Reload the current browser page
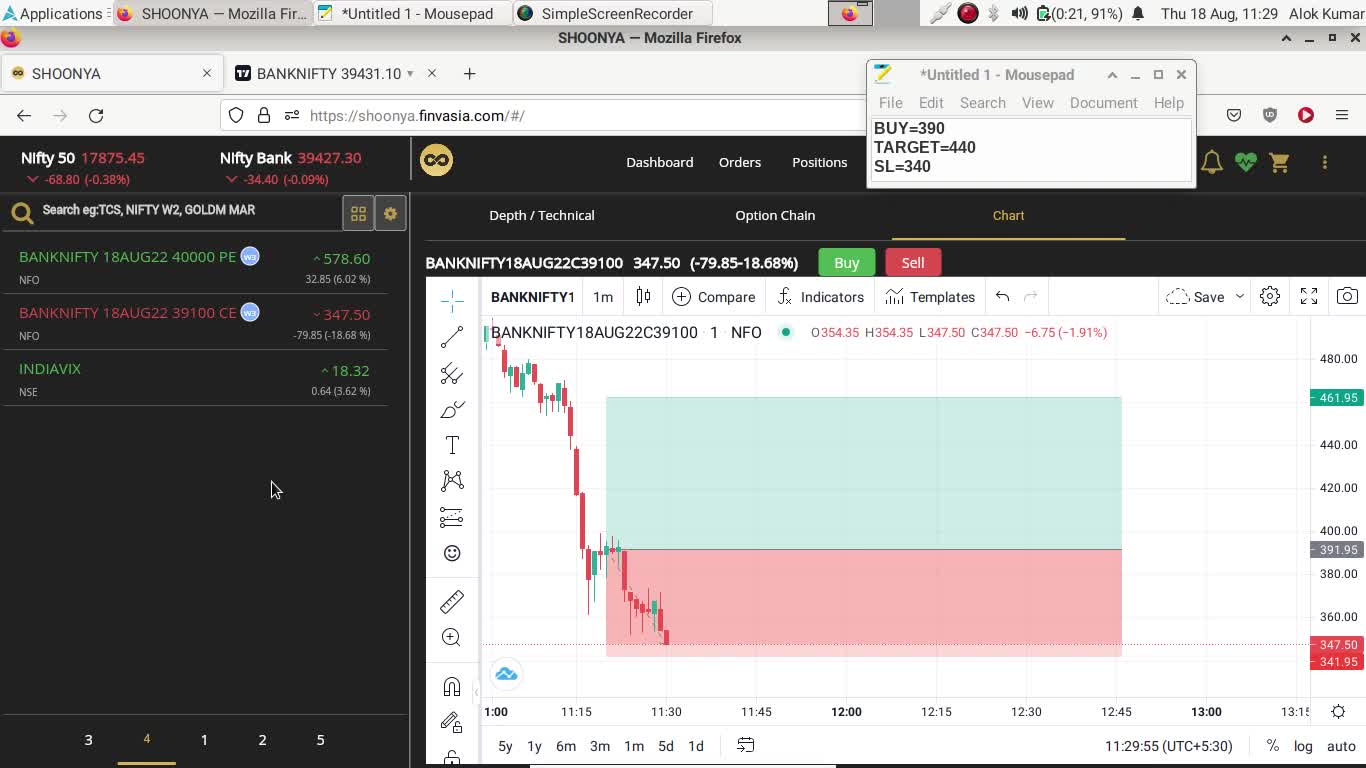Screen dimensions: 1366x768 click(x=96, y=116)
